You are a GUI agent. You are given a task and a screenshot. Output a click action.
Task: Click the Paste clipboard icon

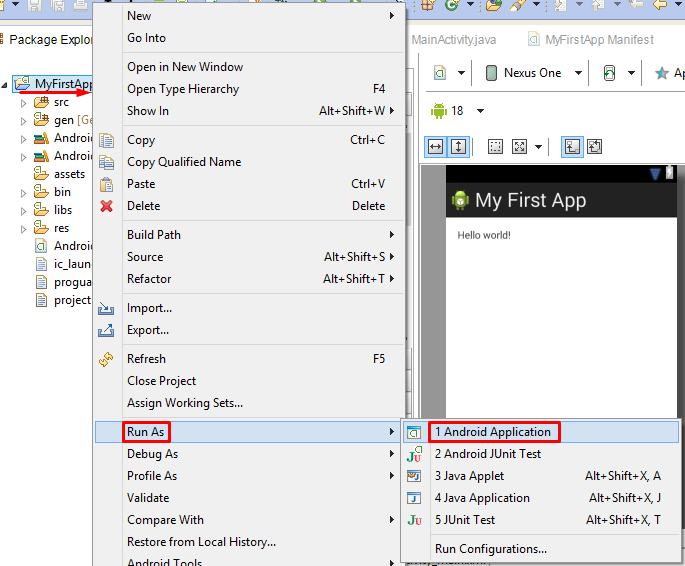coord(106,184)
